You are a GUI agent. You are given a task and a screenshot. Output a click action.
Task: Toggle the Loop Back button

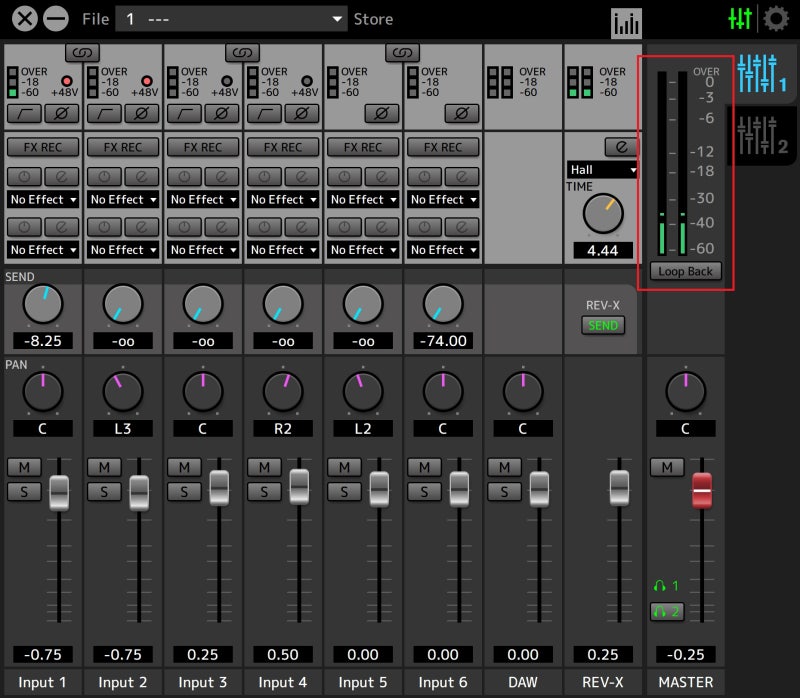685,271
